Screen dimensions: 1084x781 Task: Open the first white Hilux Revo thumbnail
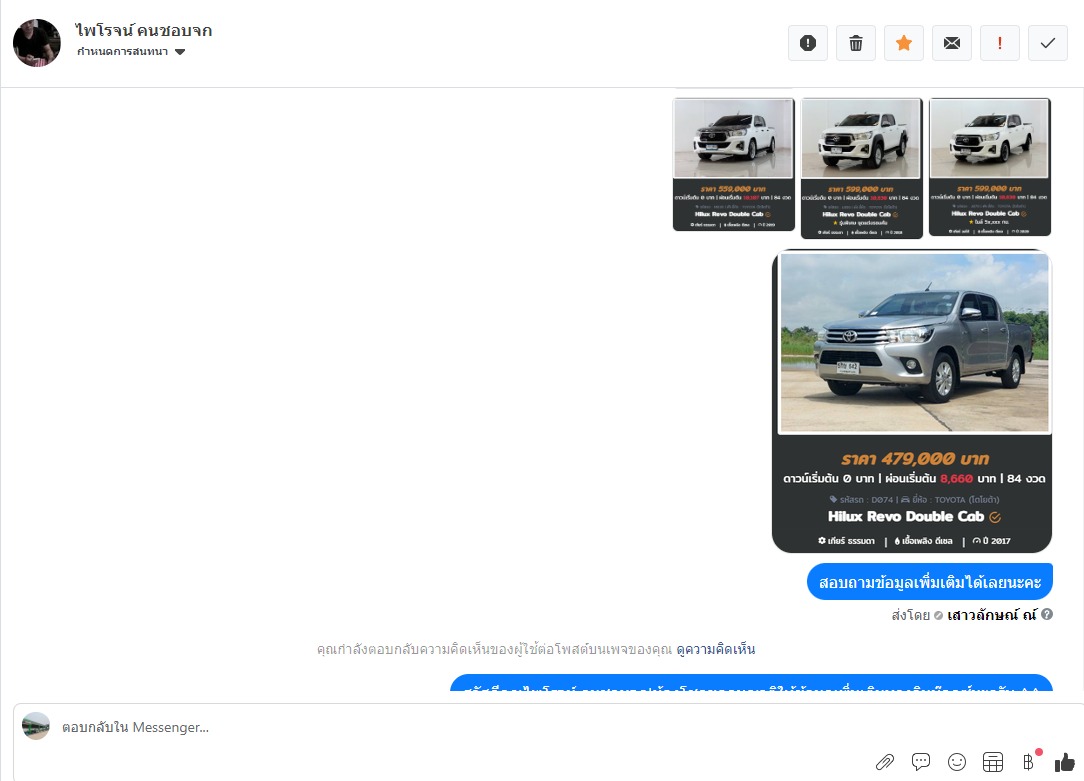[733, 164]
